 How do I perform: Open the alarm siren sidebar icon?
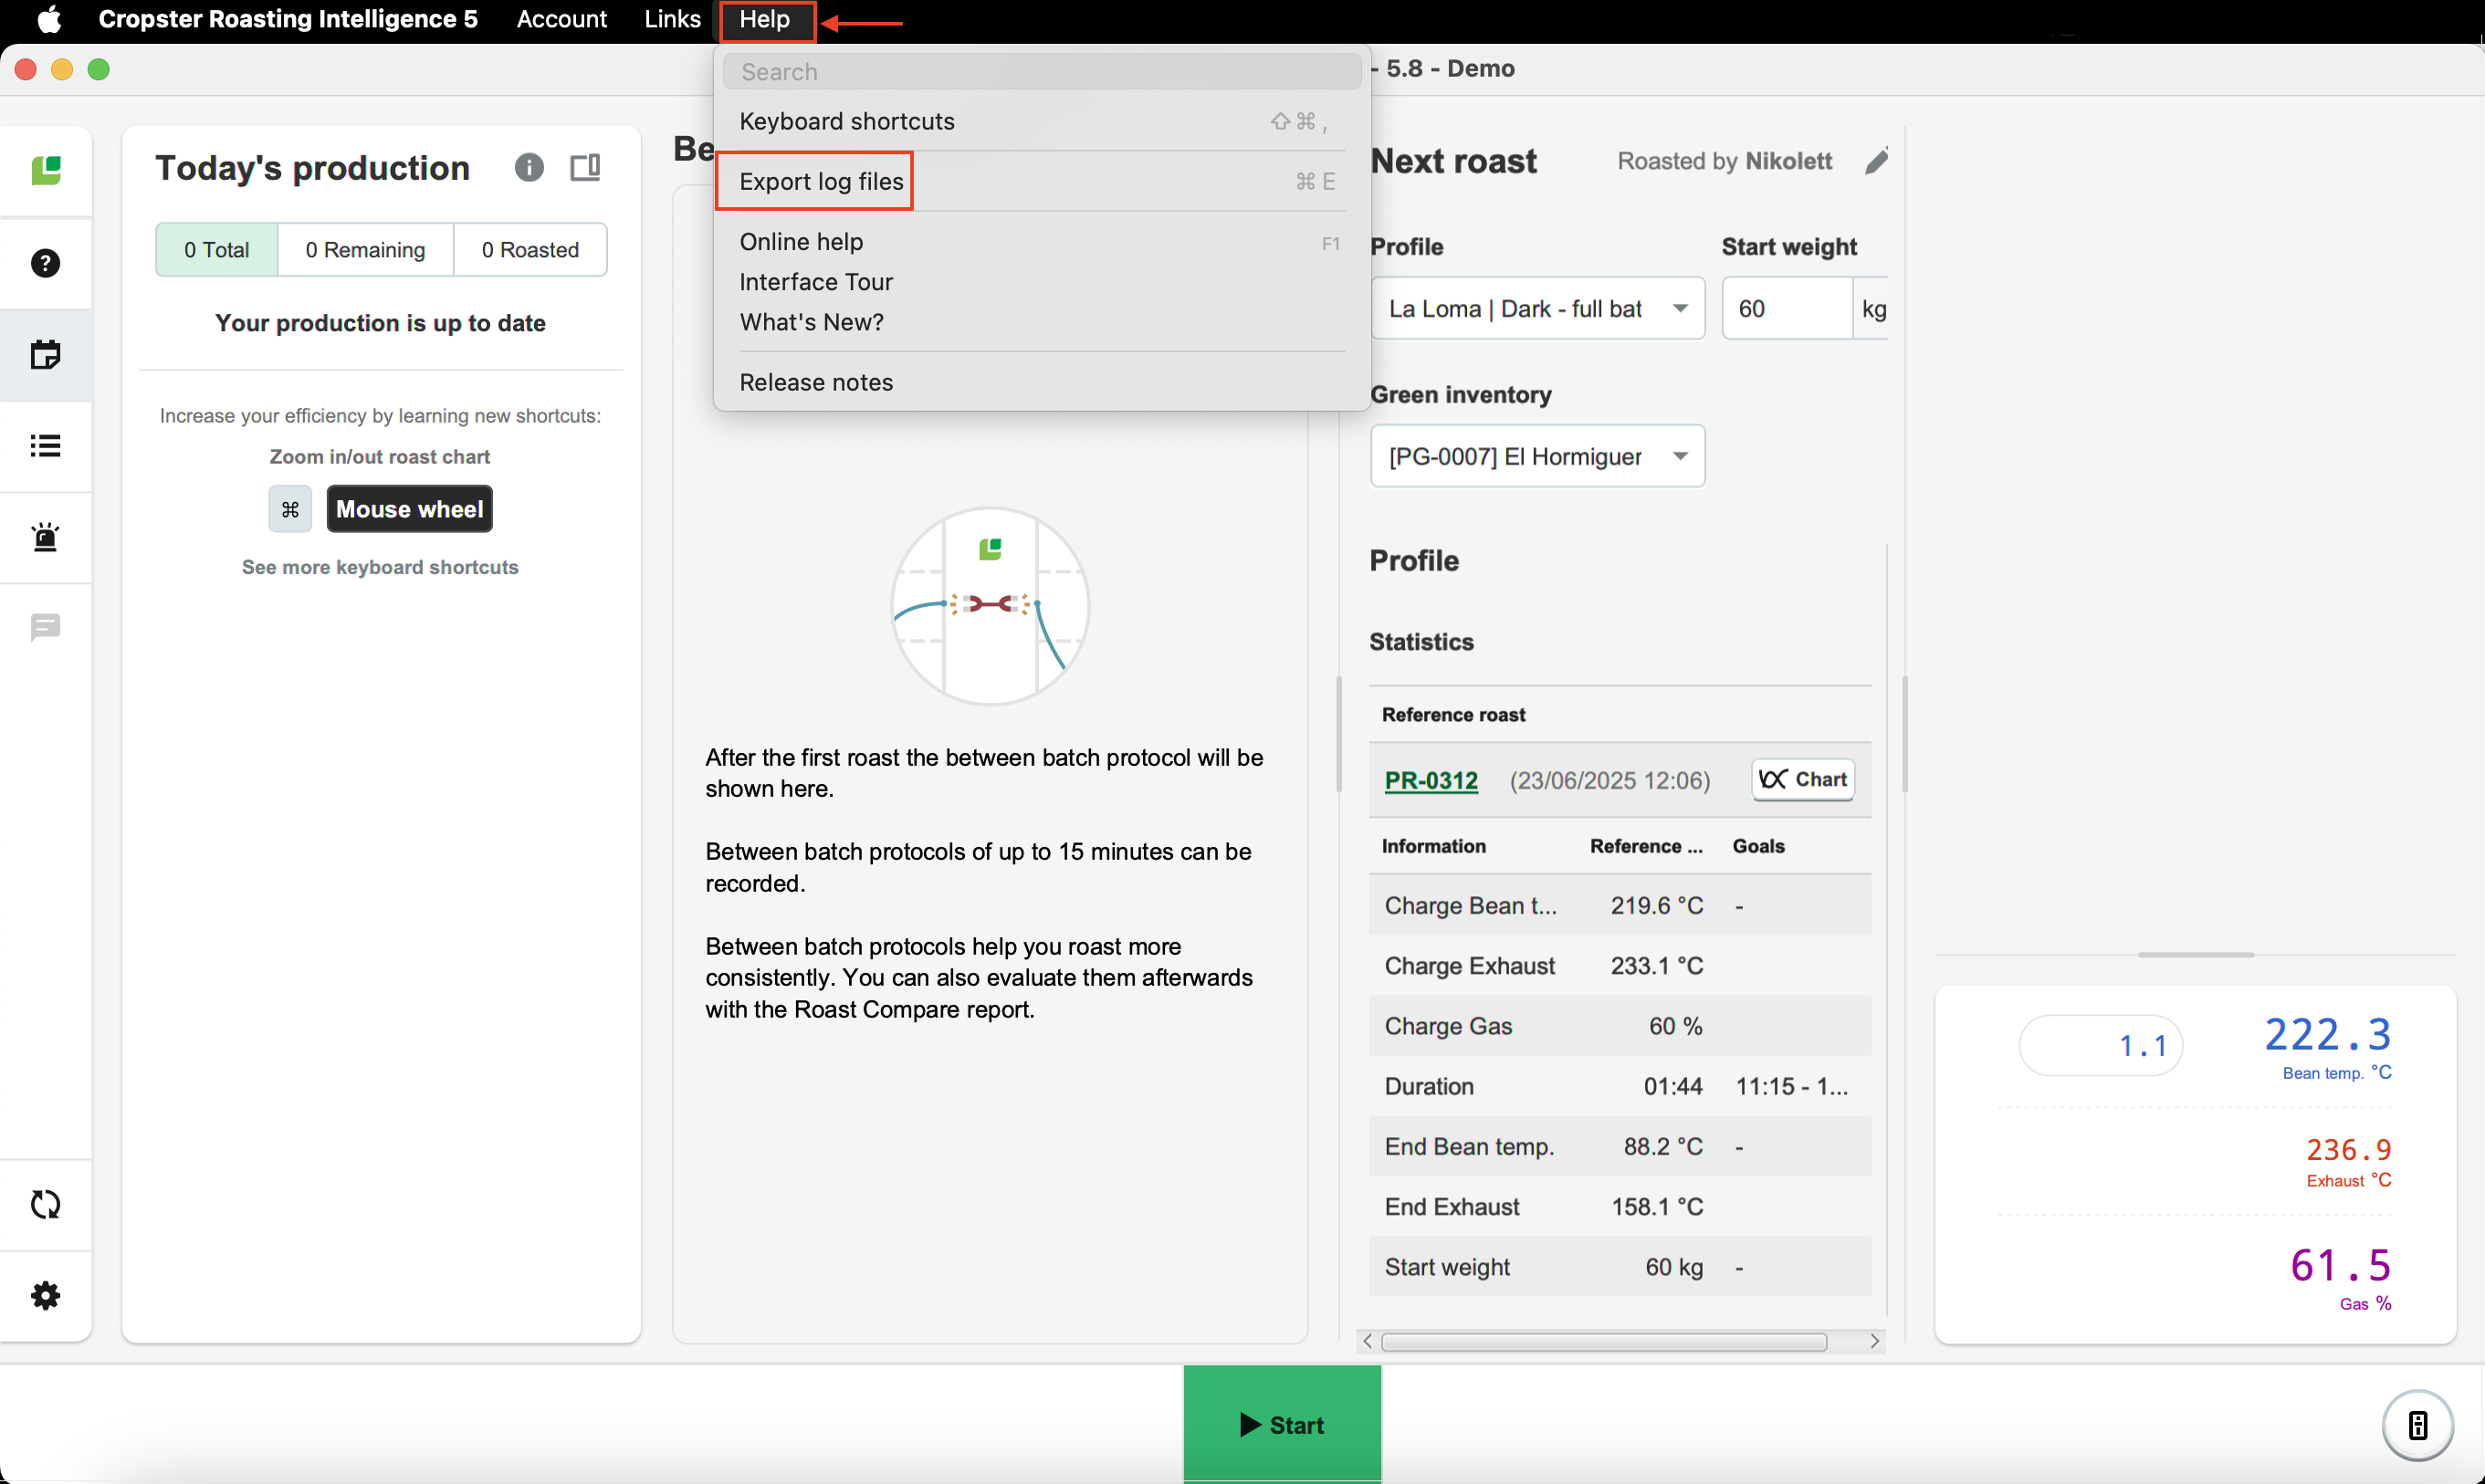click(x=46, y=537)
